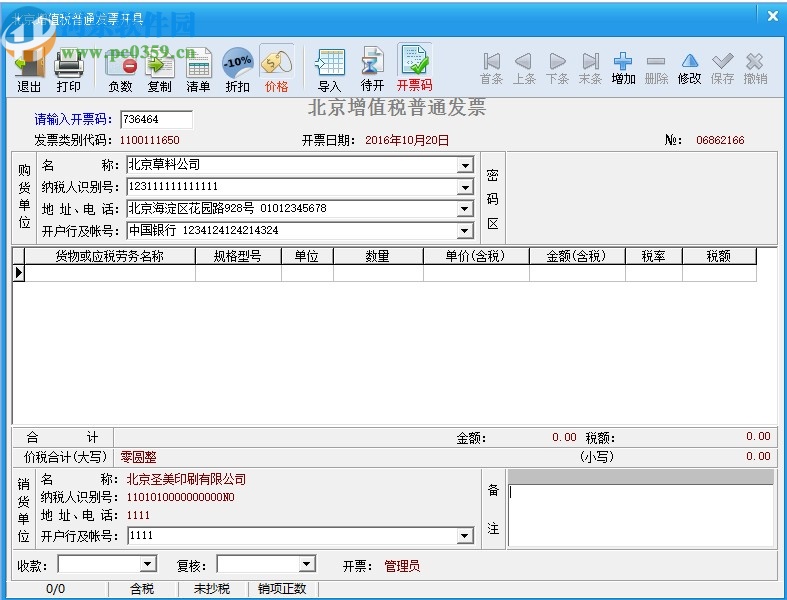Click the 规格型号 column header
Image resolution: width=787 pixels, height=600 pixels.
point(238,257)
